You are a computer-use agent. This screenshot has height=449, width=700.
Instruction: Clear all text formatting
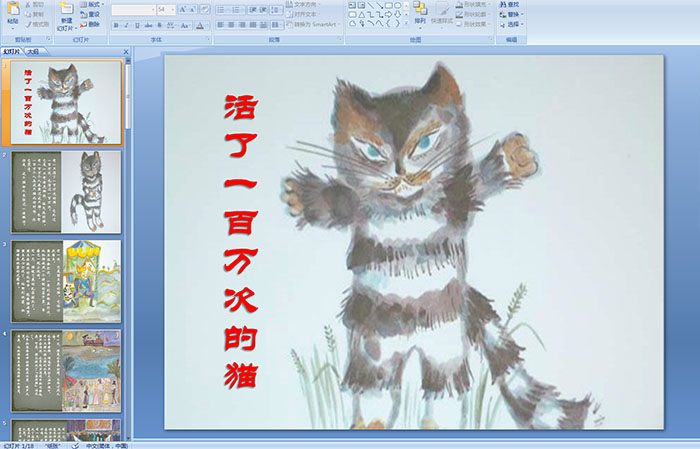pos(204,9)
